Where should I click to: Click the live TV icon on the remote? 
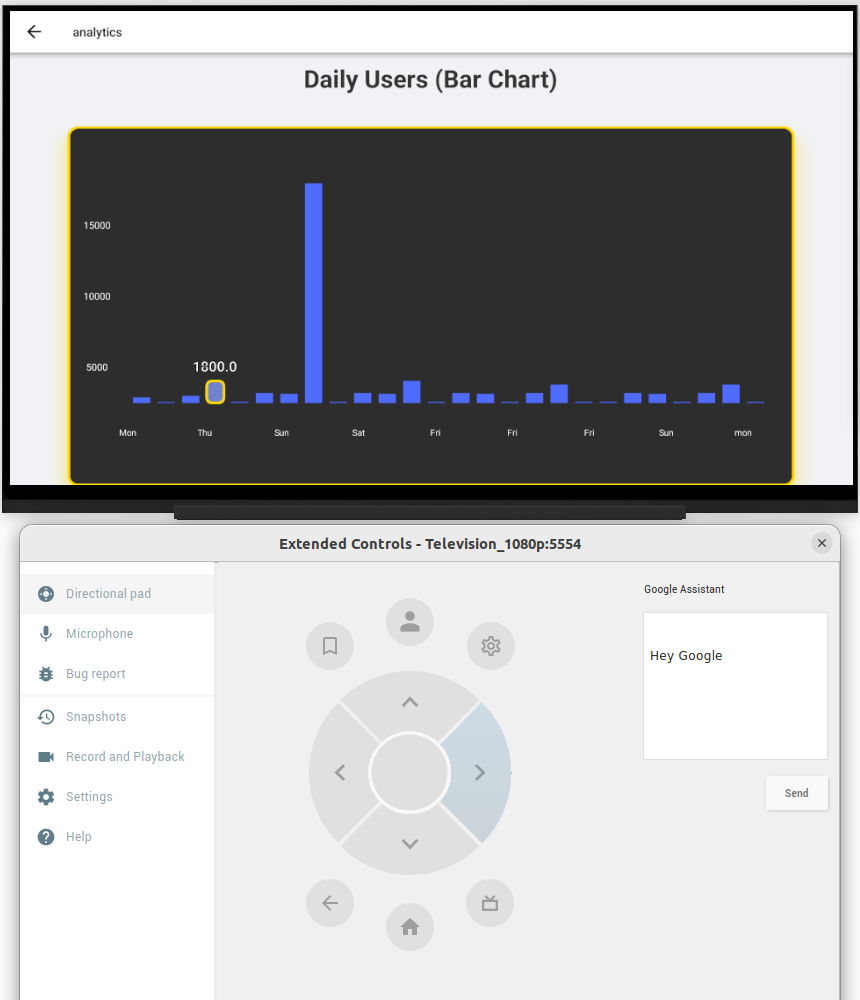pyautogui.click(x=490, y=902)
